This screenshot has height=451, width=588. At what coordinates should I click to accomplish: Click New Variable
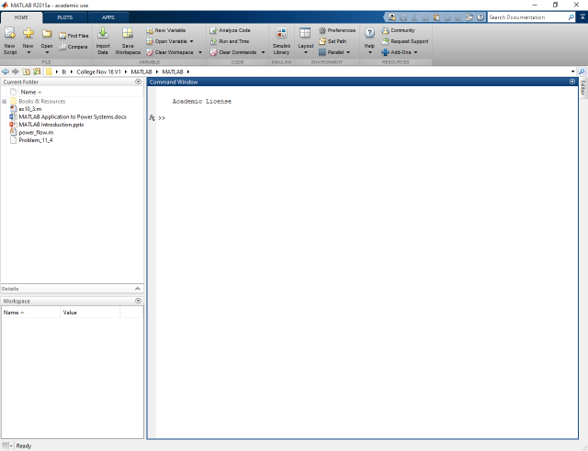[166, 30]
